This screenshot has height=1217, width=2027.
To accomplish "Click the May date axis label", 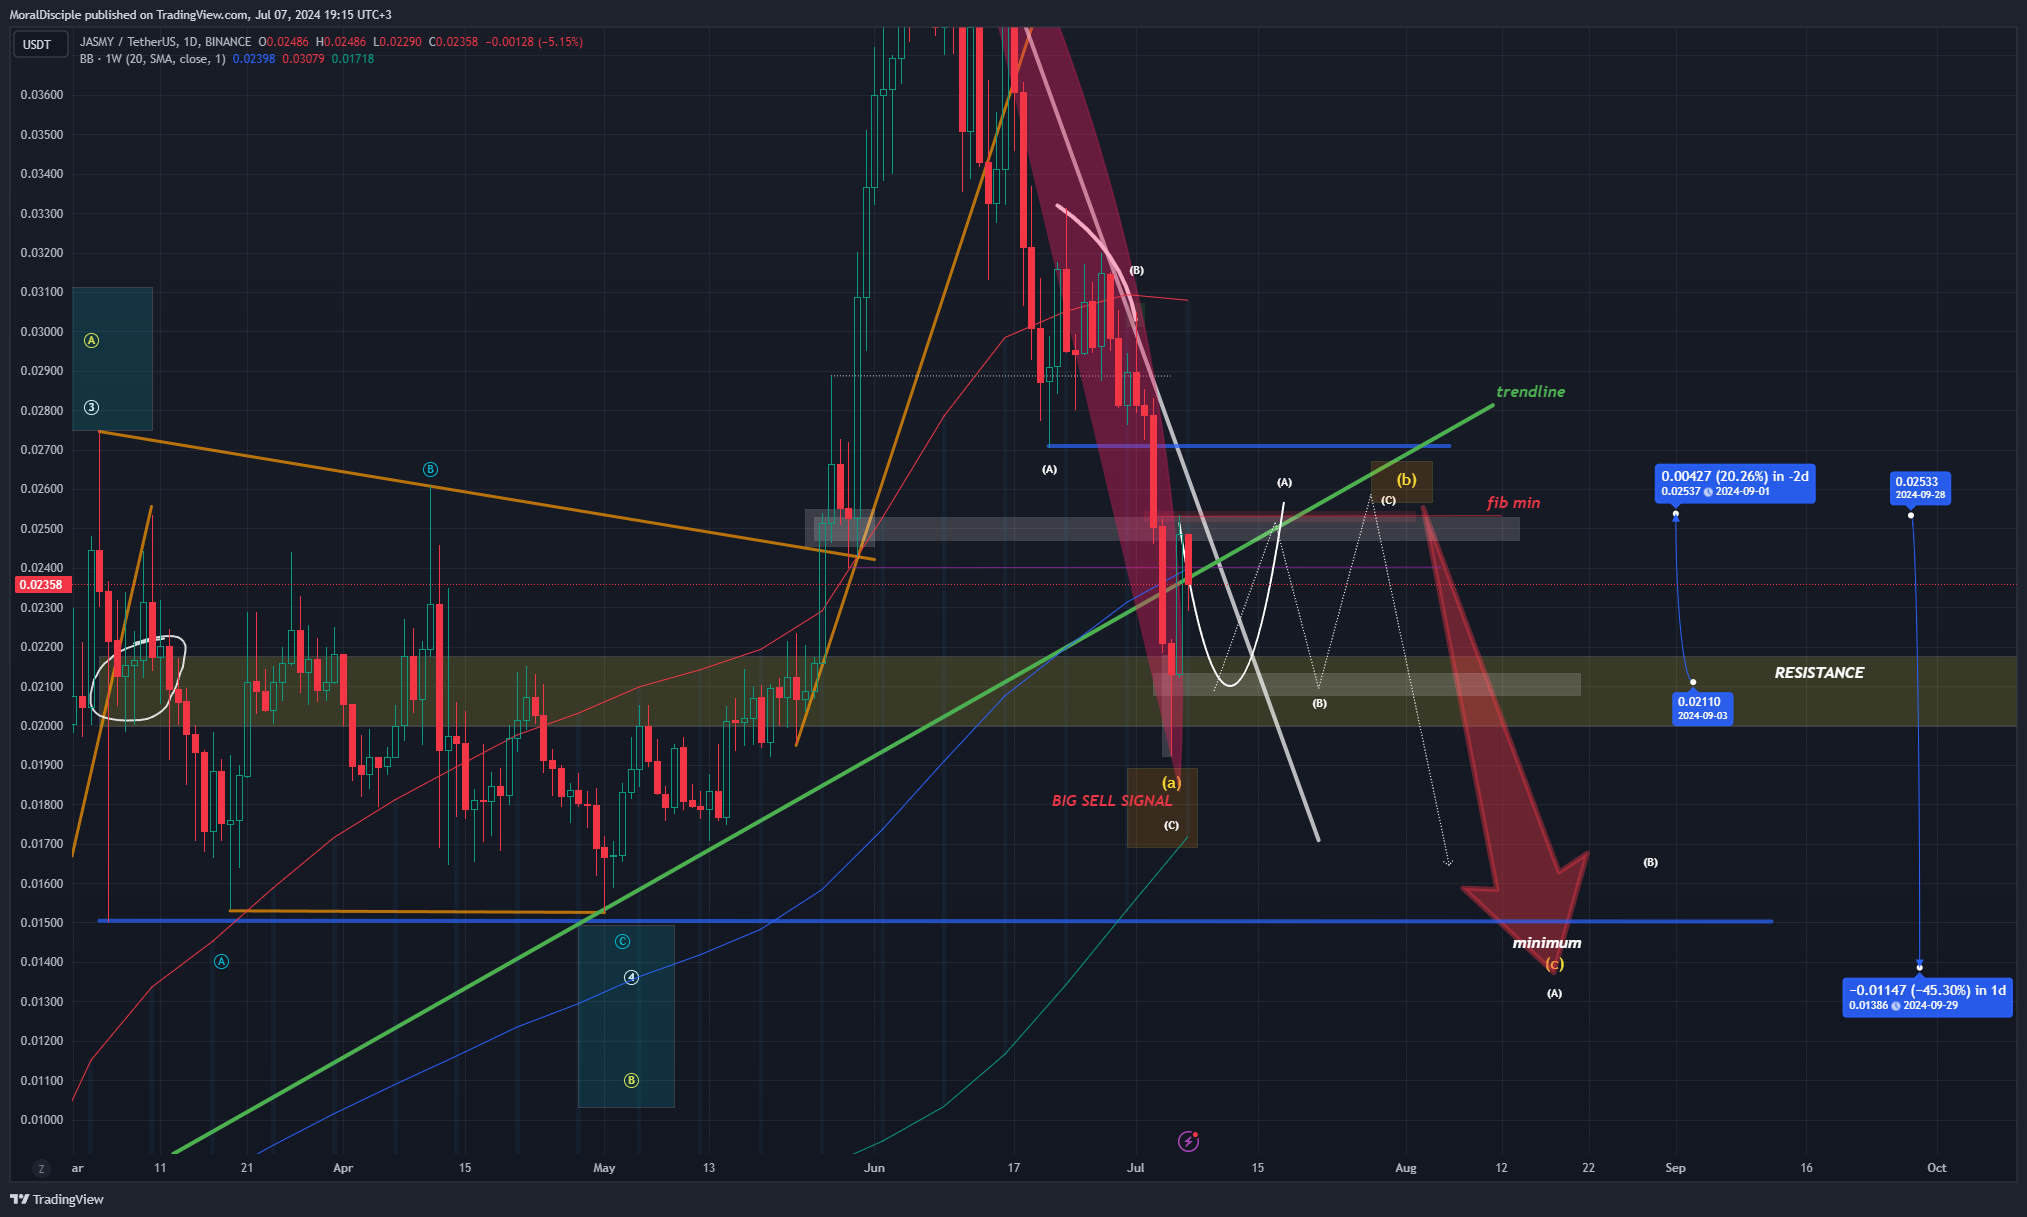I will [604, 1168].
